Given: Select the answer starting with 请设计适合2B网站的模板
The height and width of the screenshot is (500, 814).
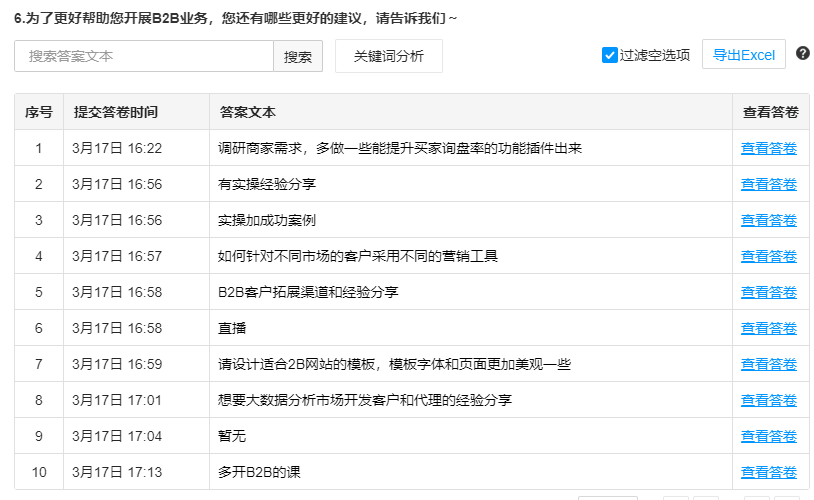Looking at the screenshot, I should point(395,364).
